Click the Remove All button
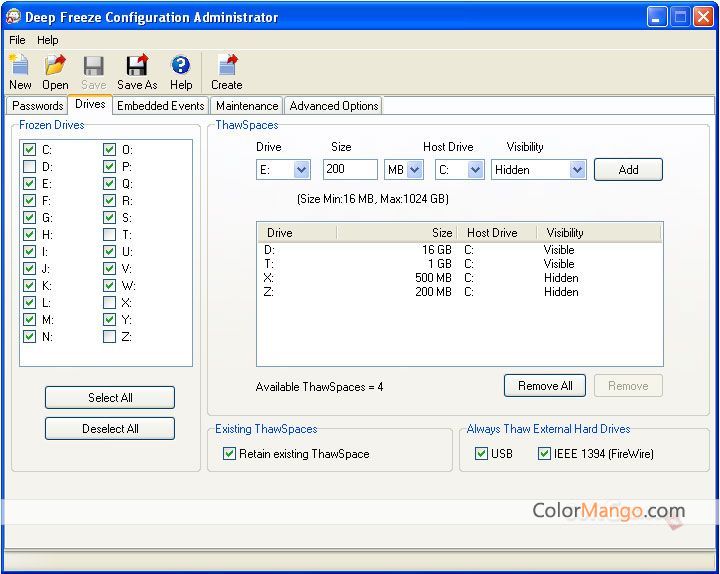Screen dimensions: 720x574 (545, 386)
